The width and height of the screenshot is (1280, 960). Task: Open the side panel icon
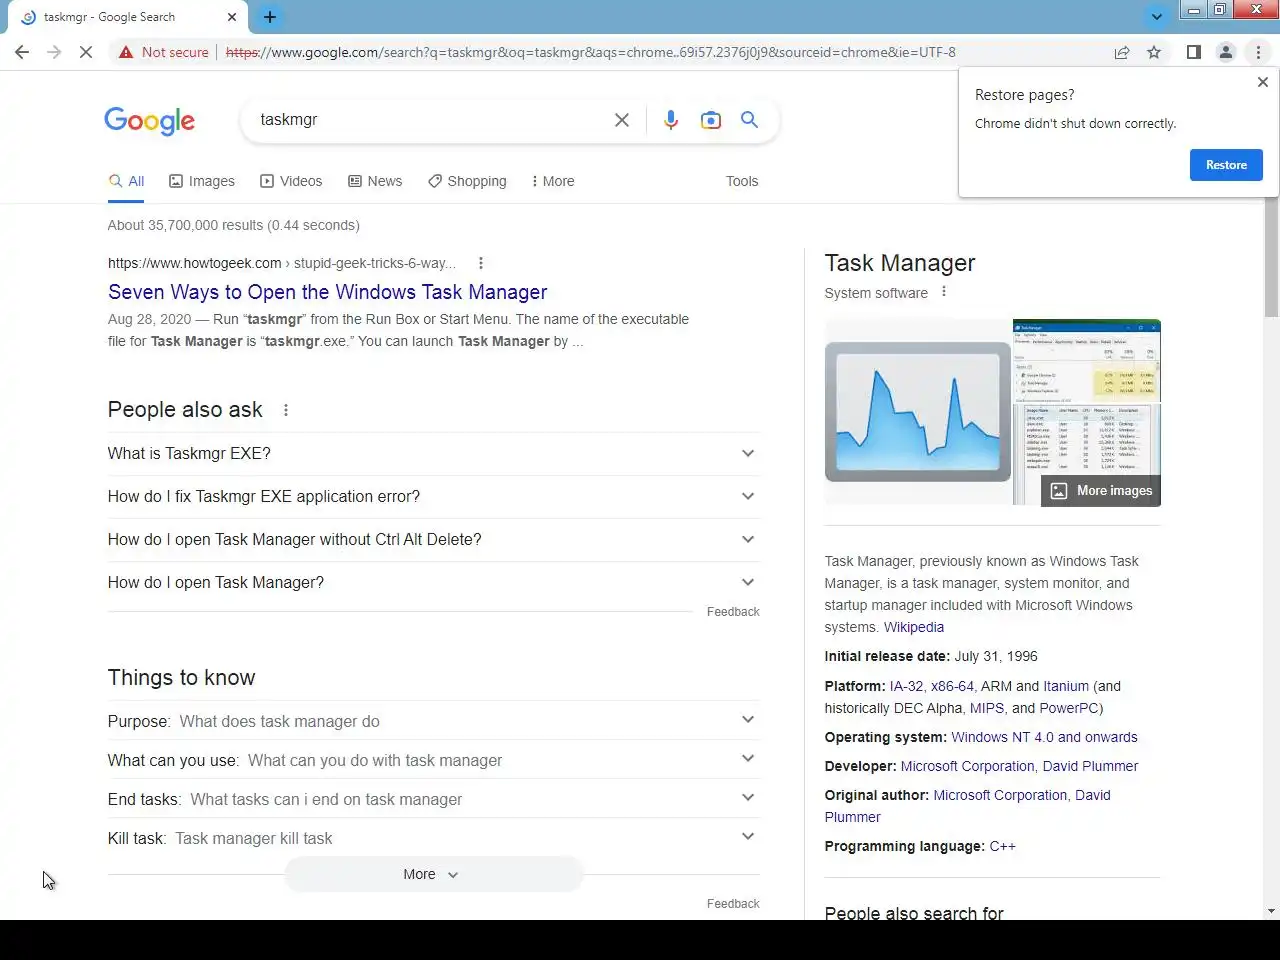point(1194,52)
